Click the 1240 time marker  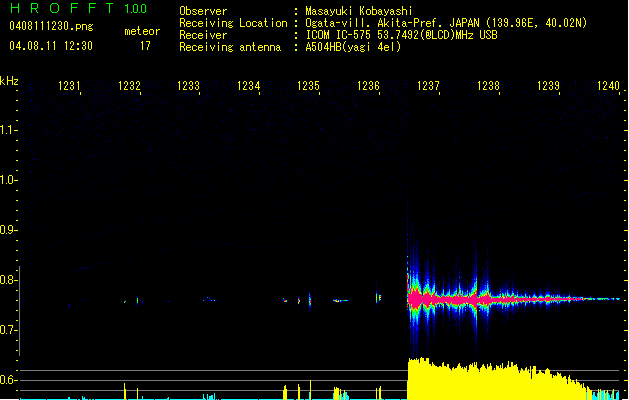pos(608,86)
